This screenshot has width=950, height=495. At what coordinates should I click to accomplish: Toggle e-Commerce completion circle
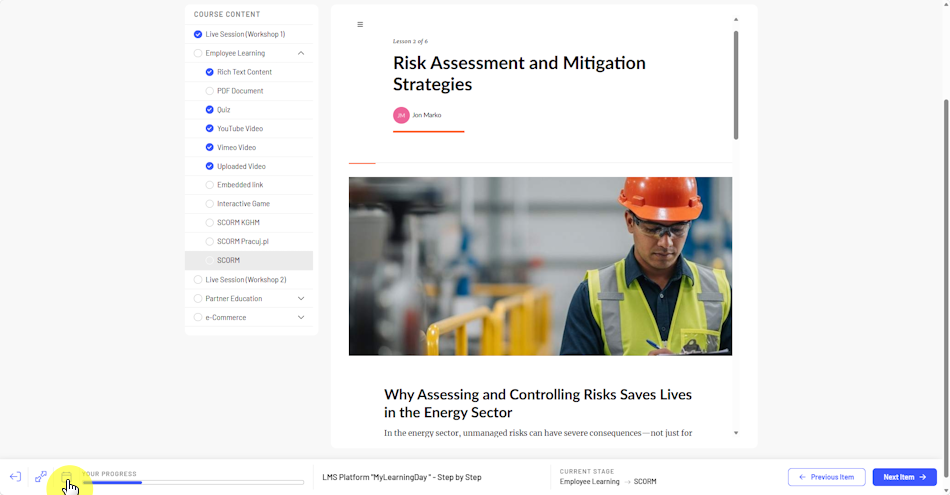tap(198, 317)
